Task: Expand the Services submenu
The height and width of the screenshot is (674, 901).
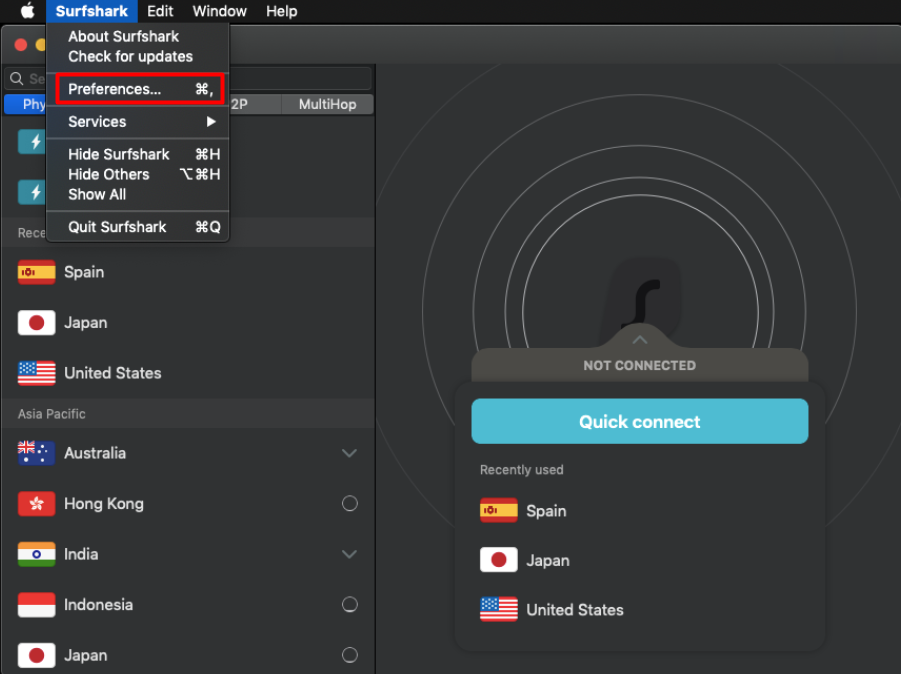Action: 138,121
